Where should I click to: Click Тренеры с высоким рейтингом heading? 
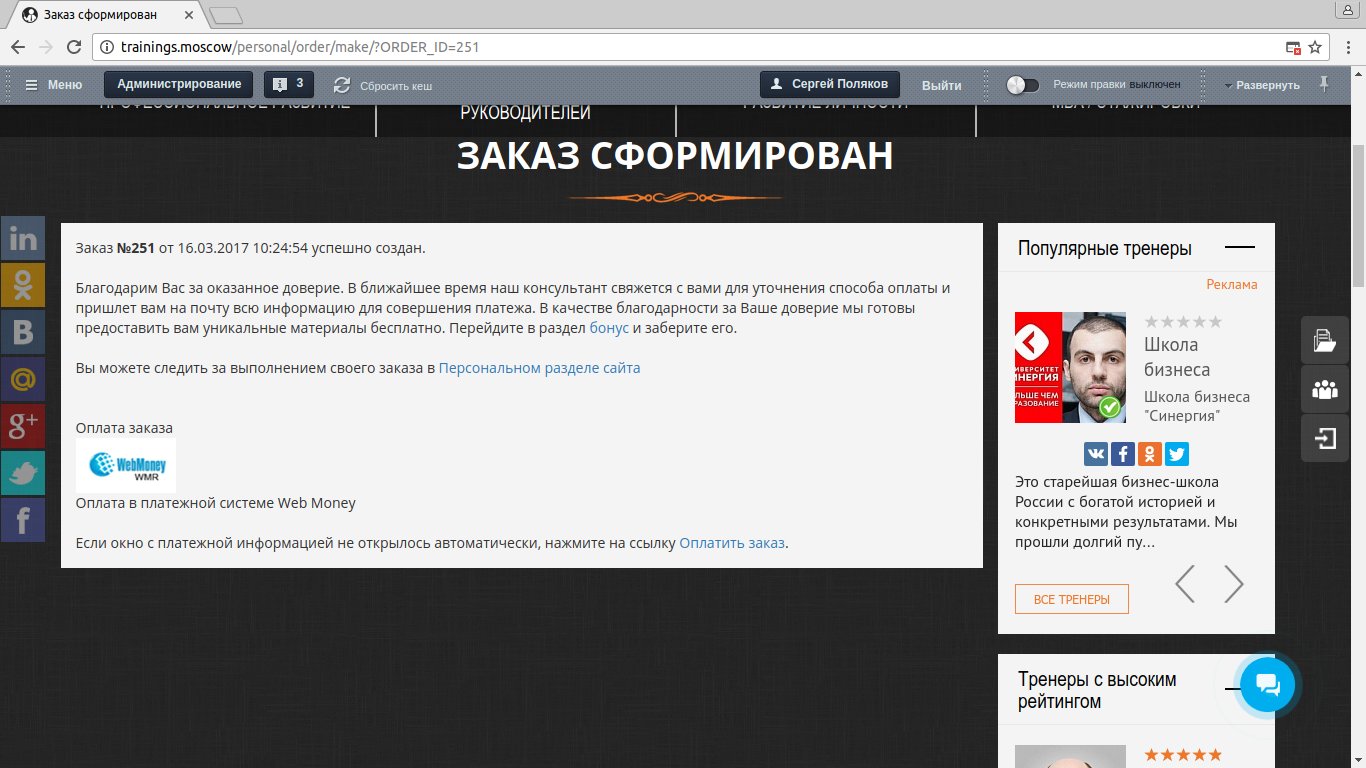(1098, 690)
